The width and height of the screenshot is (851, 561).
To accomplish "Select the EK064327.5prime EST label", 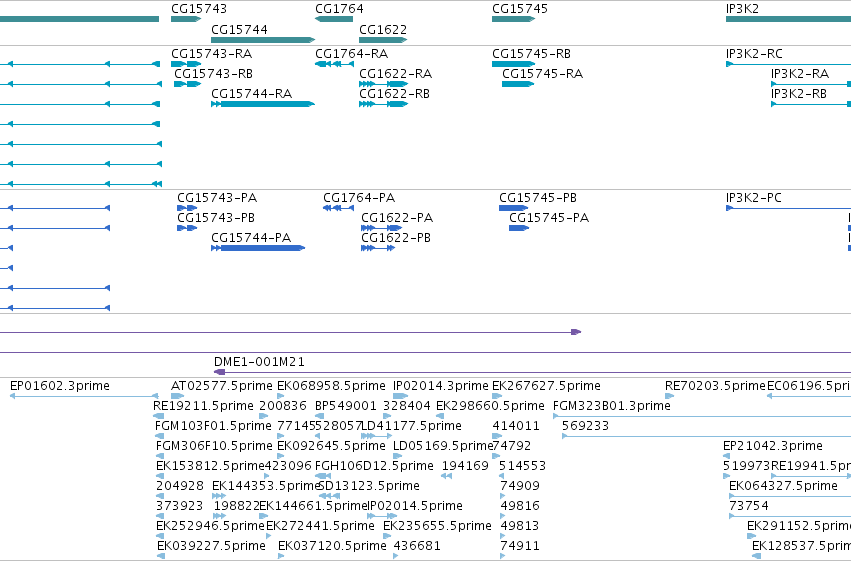I will click(784, 486).
